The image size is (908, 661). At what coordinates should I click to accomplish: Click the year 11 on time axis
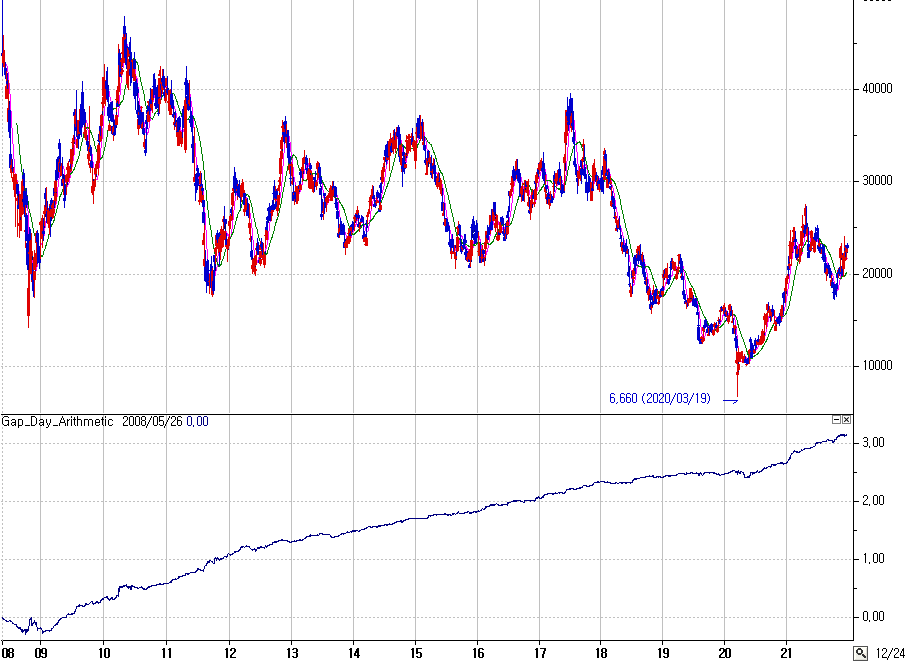pyautogui.click(x=166, y=653)
